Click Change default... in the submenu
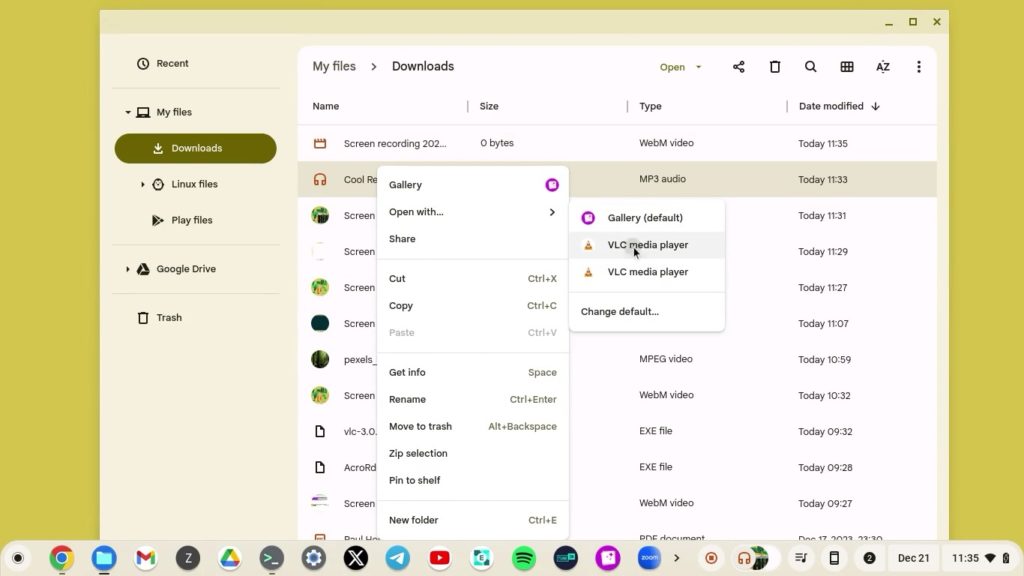1024x576 pixels. click(647, 312)
